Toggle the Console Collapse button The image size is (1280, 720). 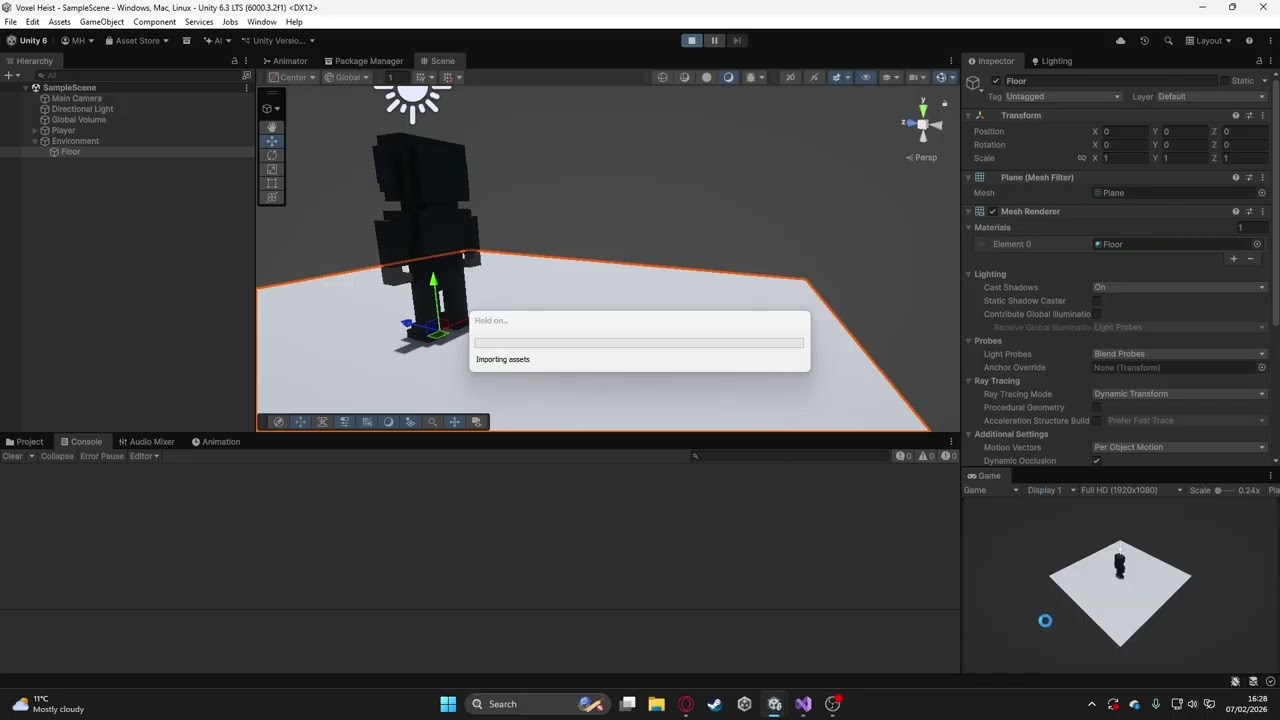57,456
